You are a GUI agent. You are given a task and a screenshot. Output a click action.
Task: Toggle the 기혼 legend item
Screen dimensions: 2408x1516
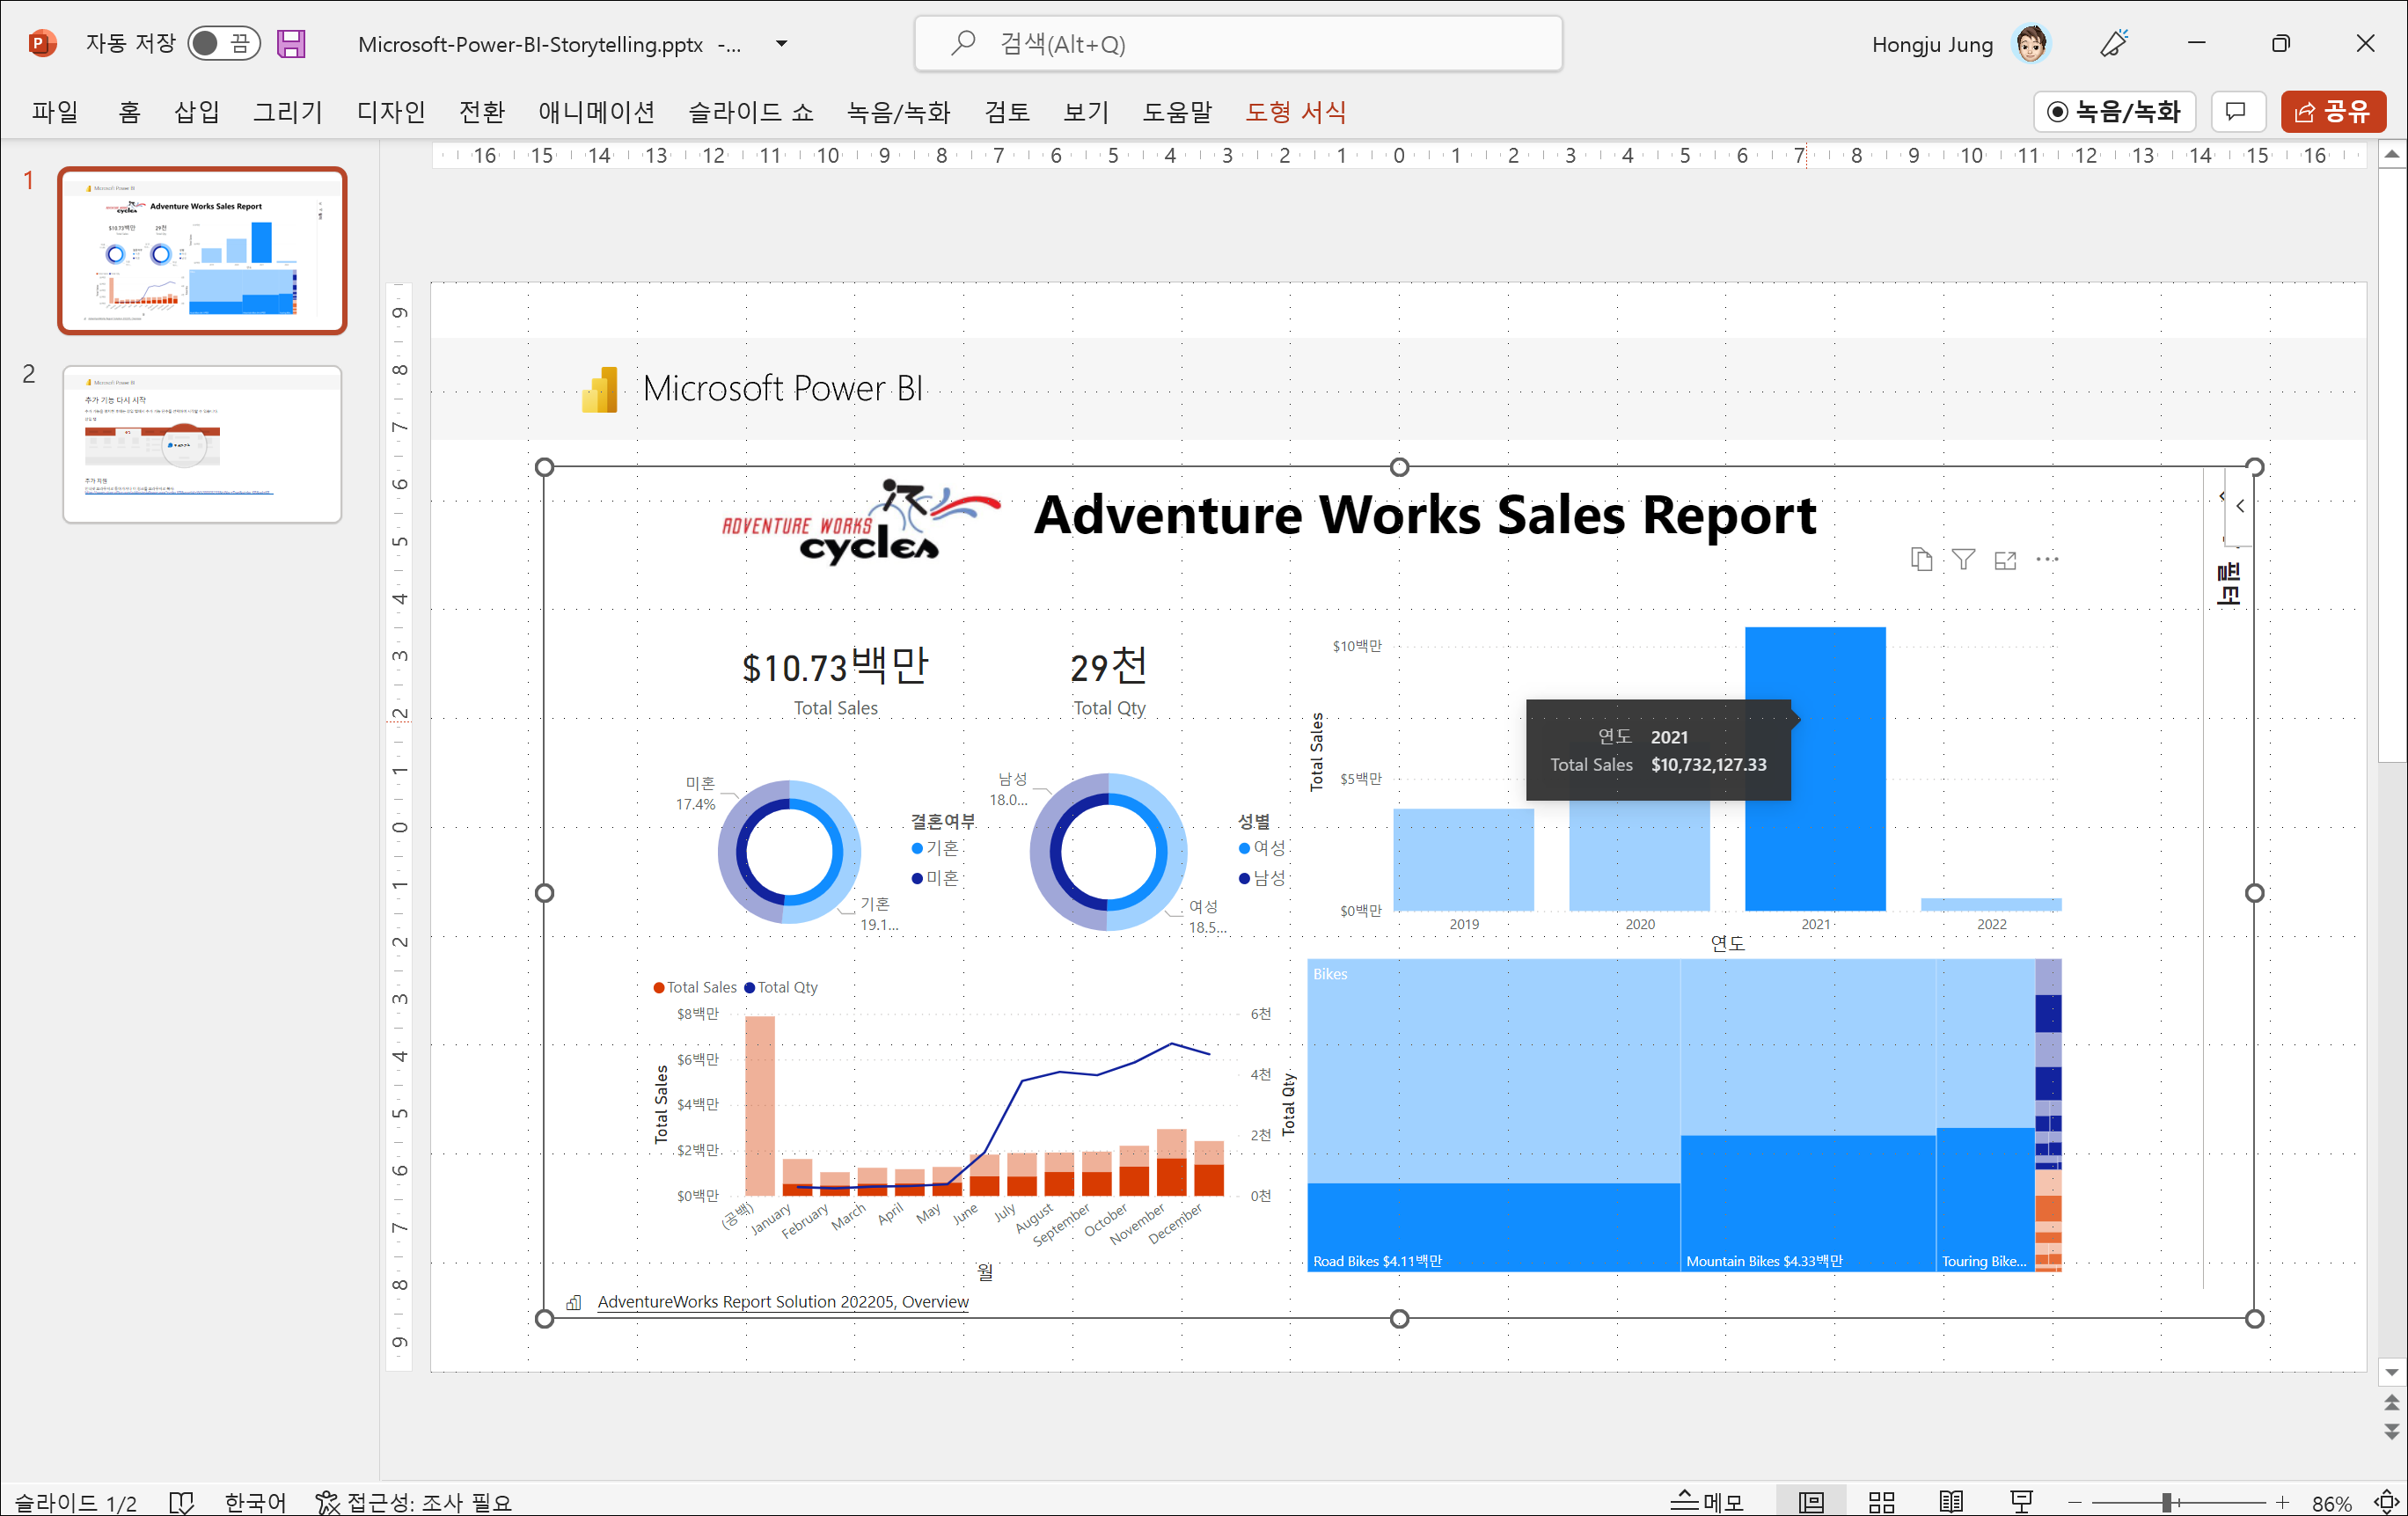click(x=935, y=848)
